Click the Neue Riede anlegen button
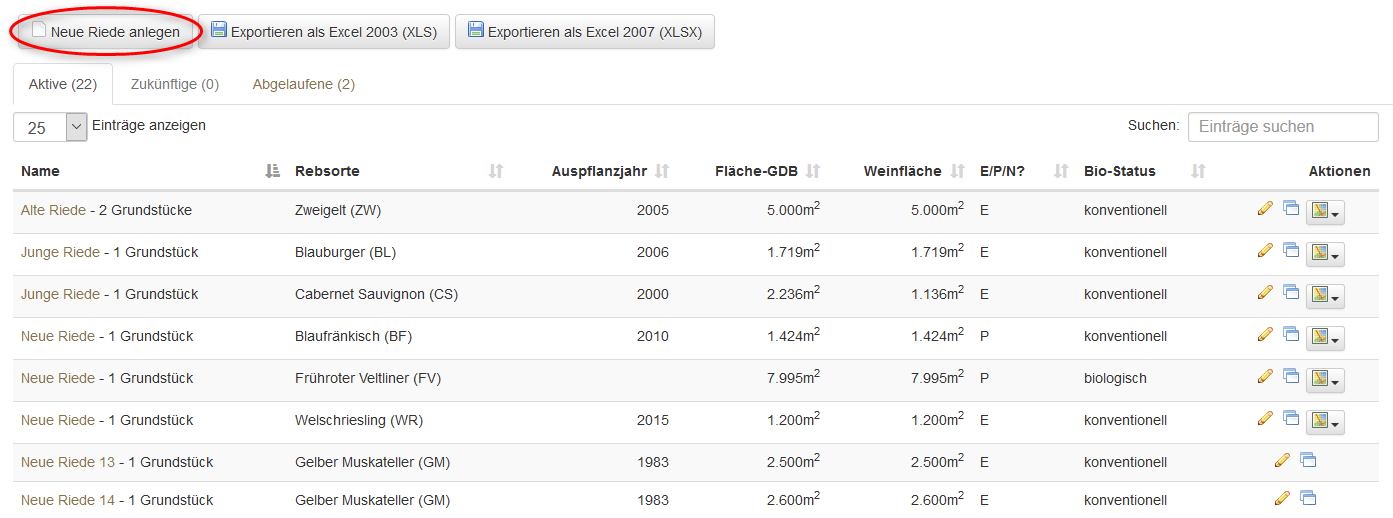Image resolution: width=1393 pixels, height=518 pixels. point(106,32)
